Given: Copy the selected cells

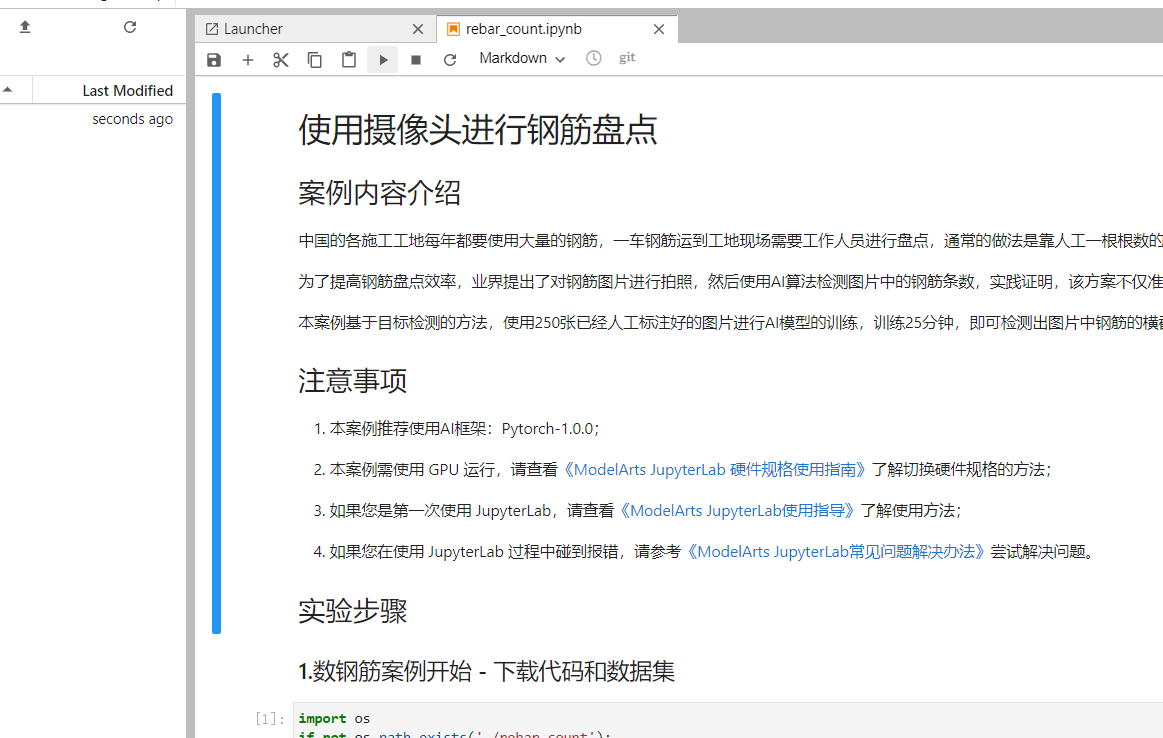Looking at the screenshot, I should point(314,60).
